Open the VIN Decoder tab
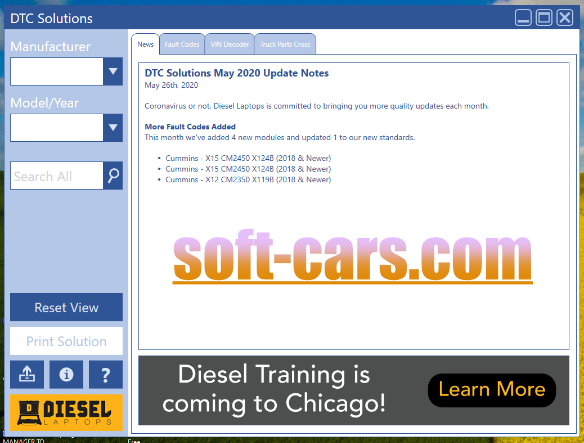 [229, 44]
